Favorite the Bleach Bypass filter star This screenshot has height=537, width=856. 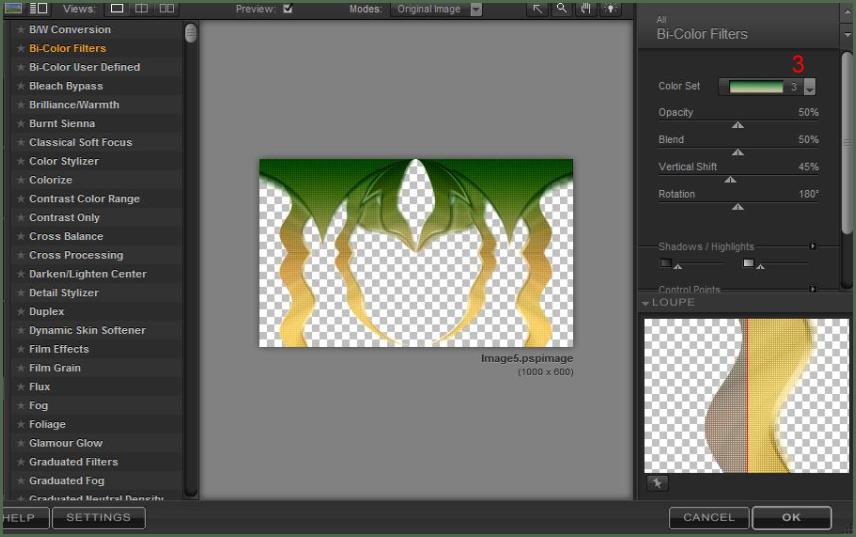pos(20,86)
